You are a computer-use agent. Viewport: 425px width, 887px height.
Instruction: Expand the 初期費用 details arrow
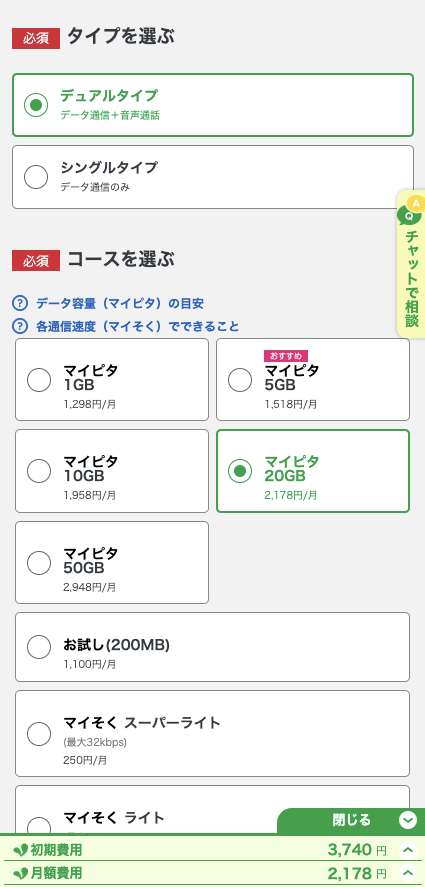(407, 850)
